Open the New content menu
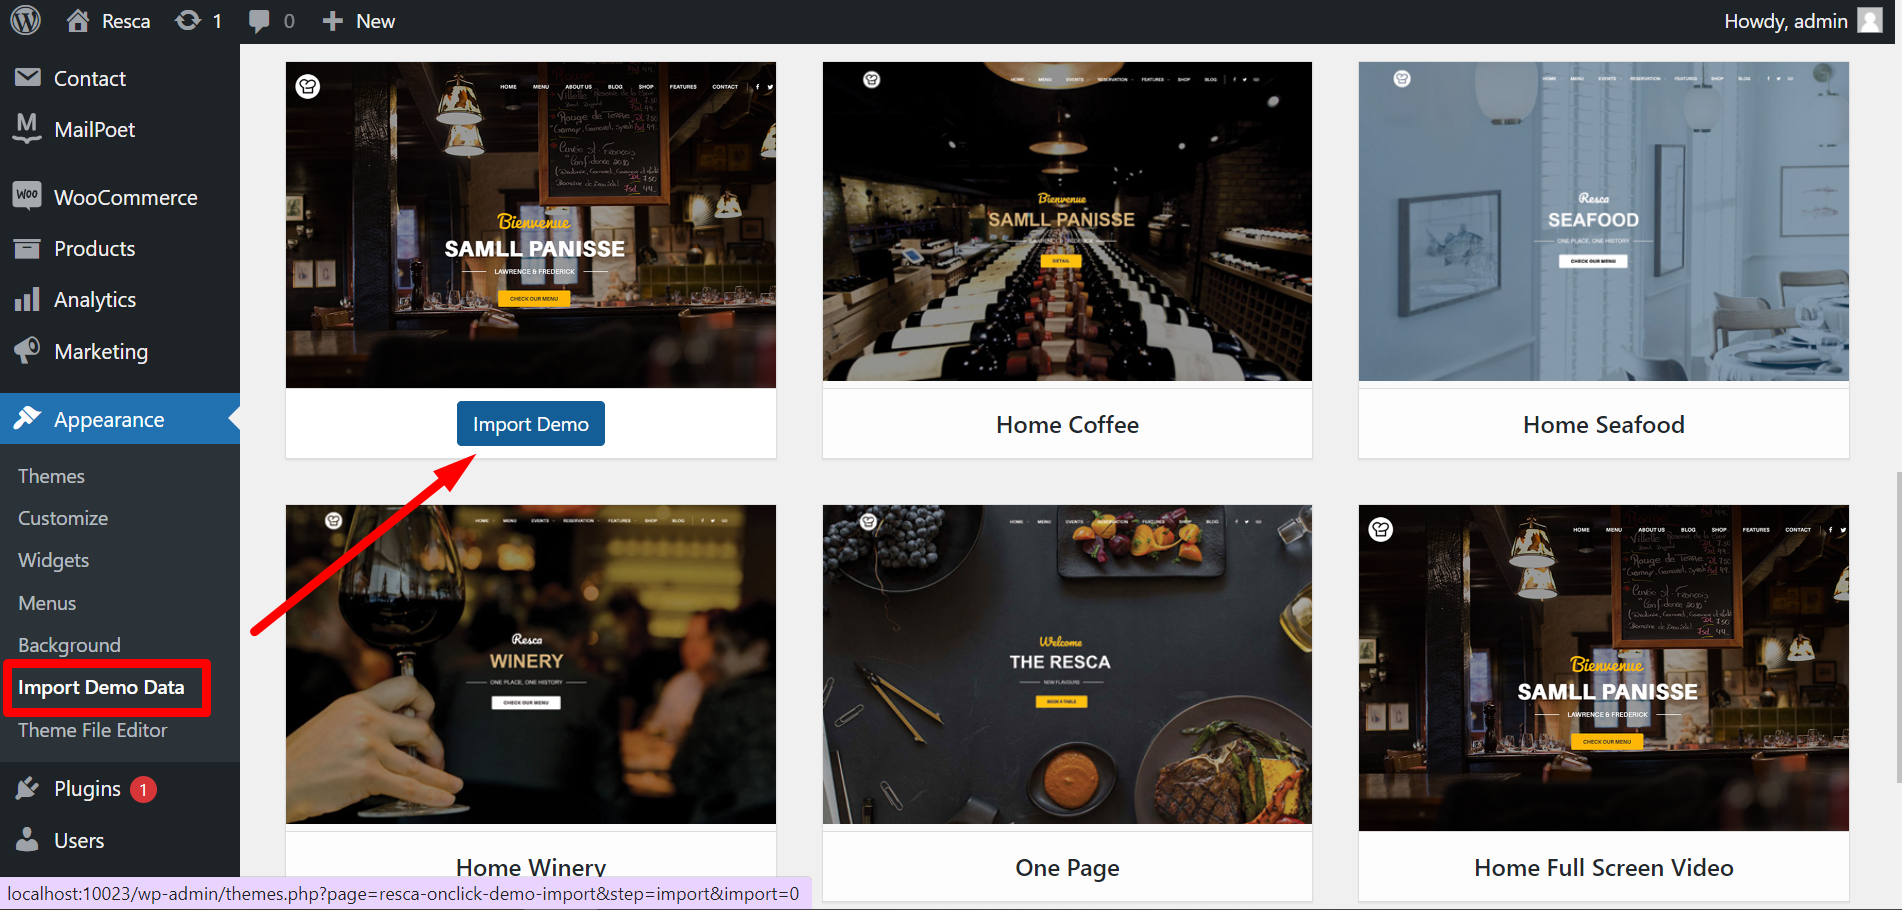Screen dimensions: 1902x910 click(x=358, y=21)
